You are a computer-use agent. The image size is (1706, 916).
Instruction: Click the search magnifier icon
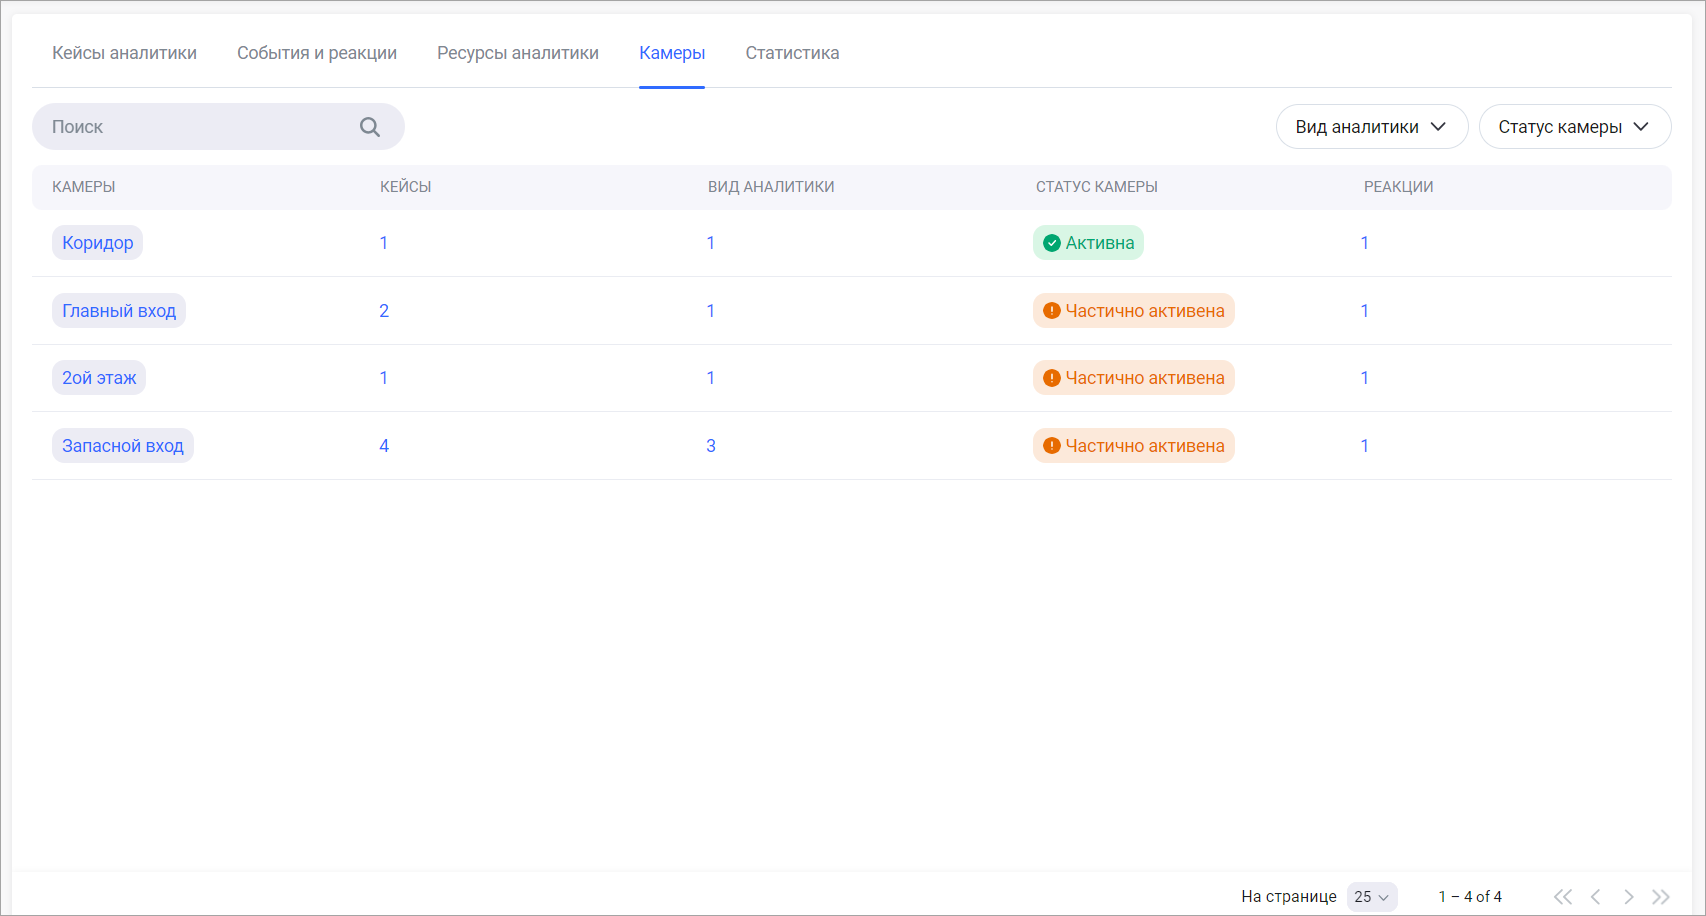[x=370, y=127]
